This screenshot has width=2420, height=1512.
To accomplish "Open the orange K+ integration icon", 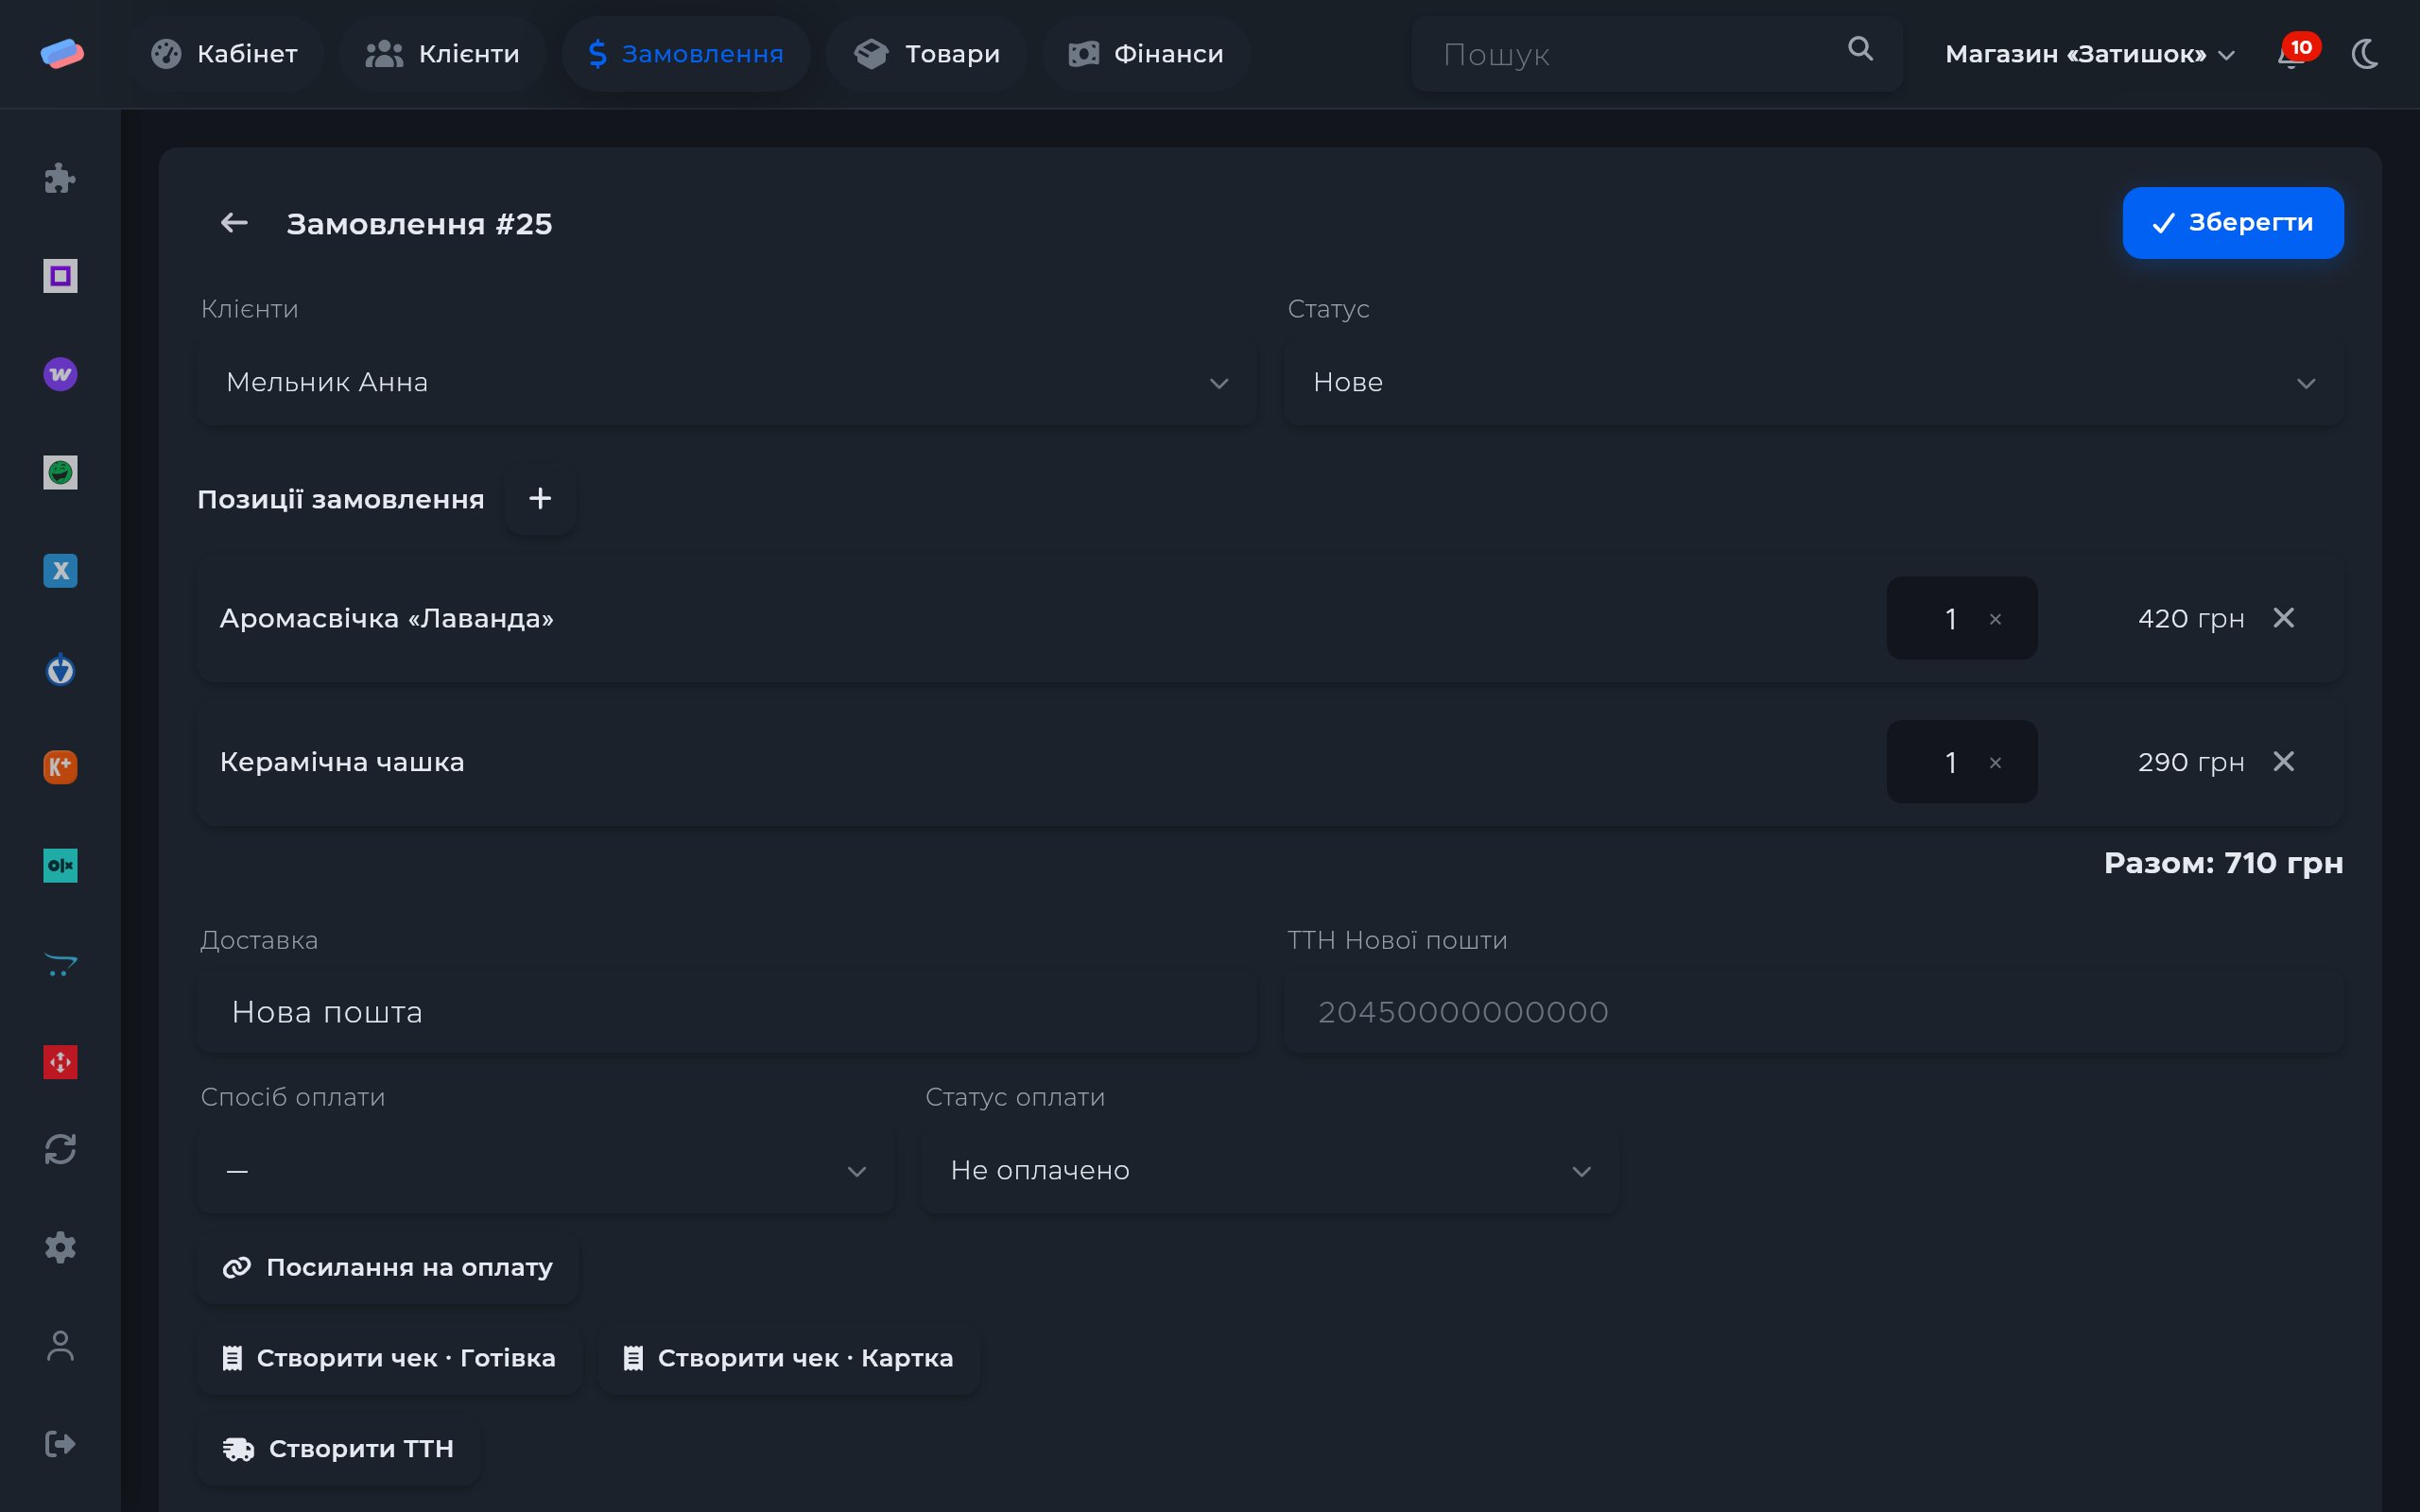I will point(60,767).
